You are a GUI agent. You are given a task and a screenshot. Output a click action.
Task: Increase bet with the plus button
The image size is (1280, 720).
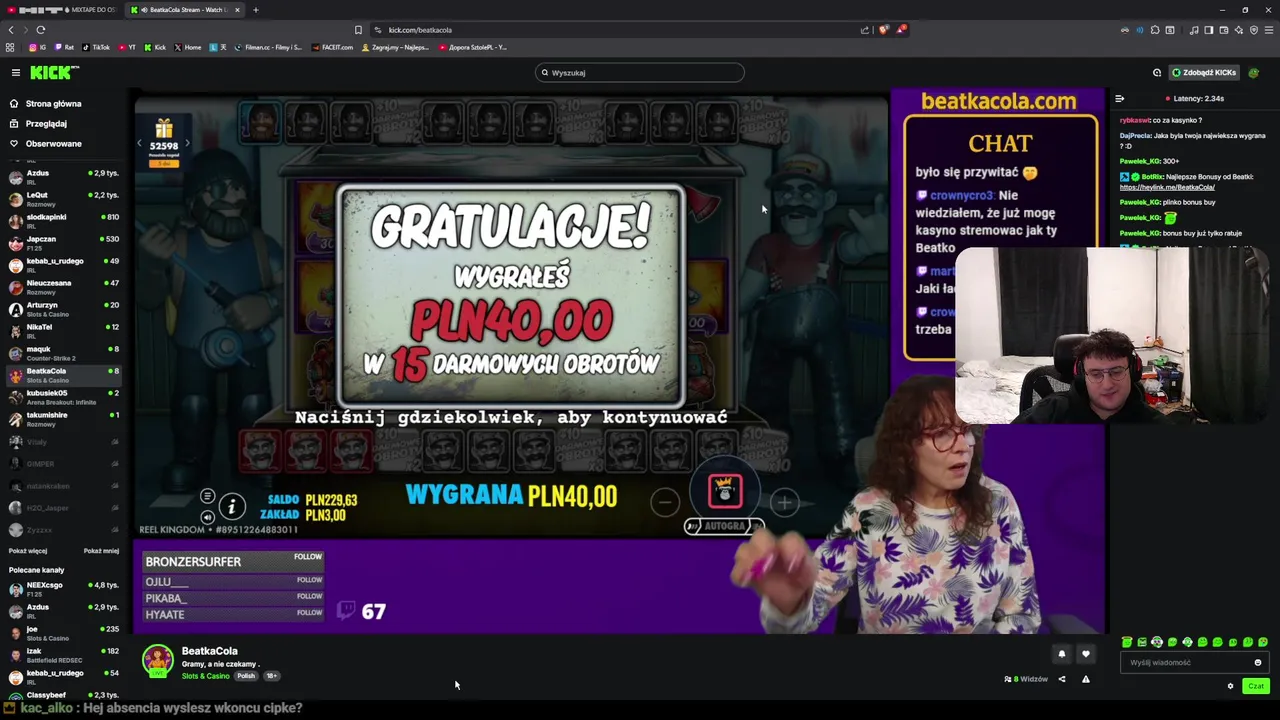(x=785, y=502)
